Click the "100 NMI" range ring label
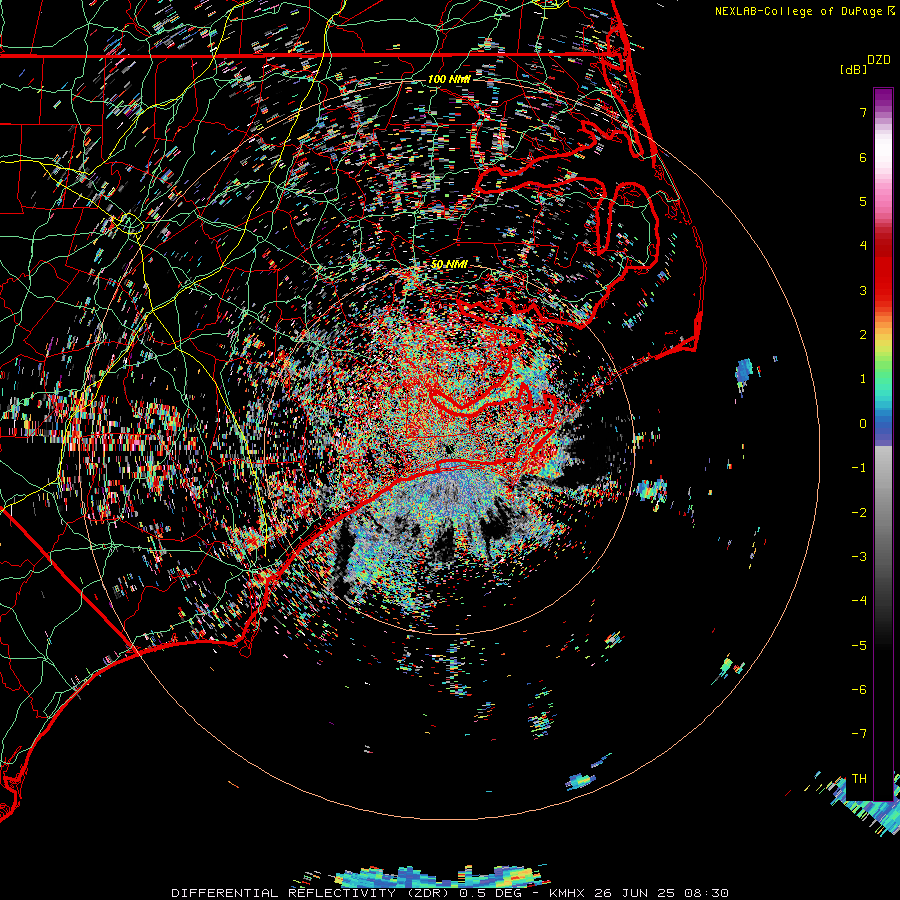 point(449,79)
